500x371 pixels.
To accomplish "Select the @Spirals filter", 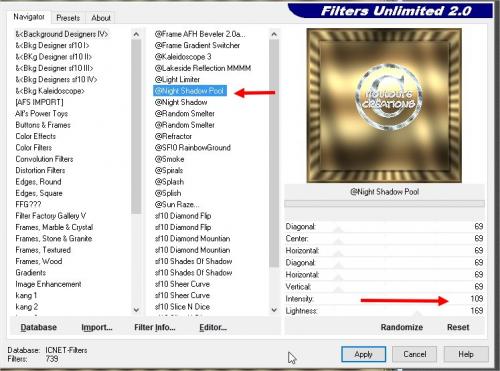I will tap(169, 170).
